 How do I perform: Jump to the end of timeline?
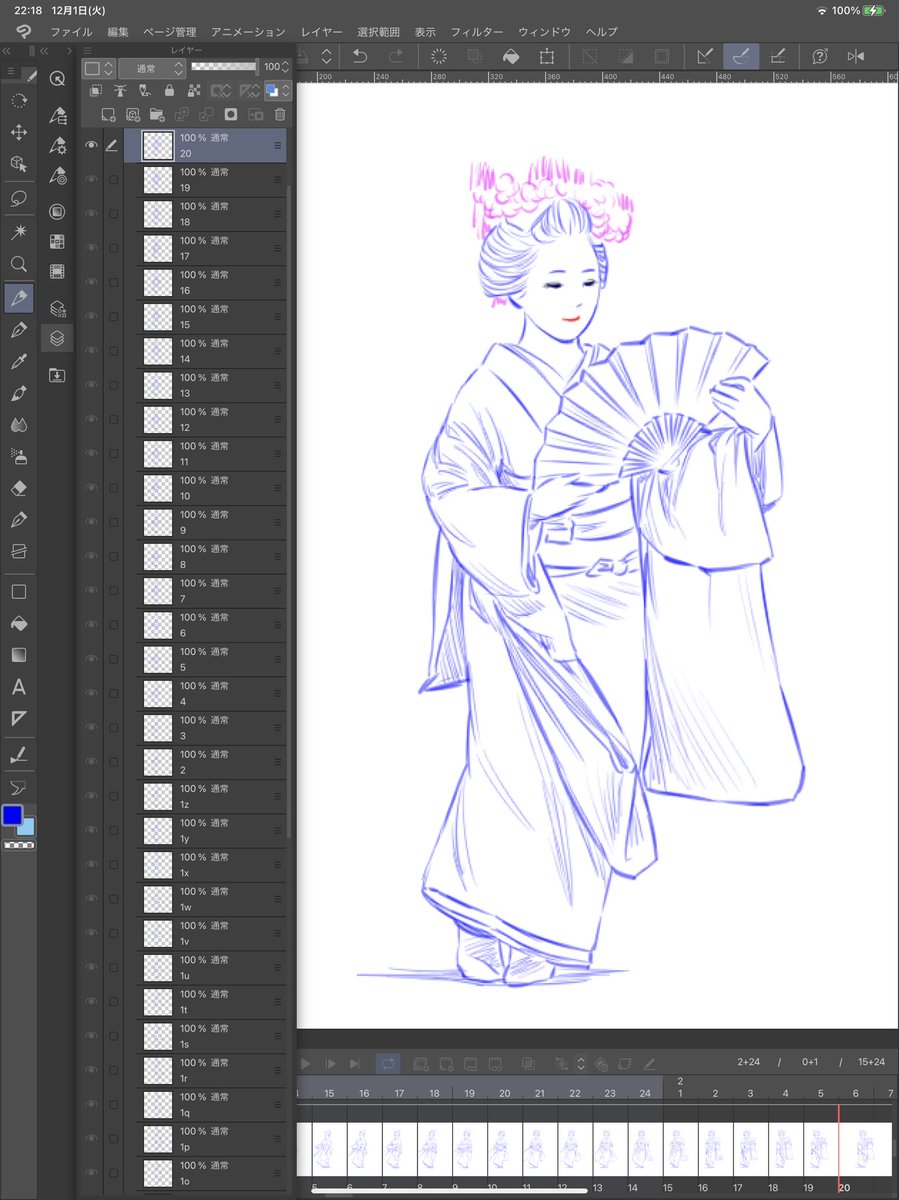pos(355,1063)
